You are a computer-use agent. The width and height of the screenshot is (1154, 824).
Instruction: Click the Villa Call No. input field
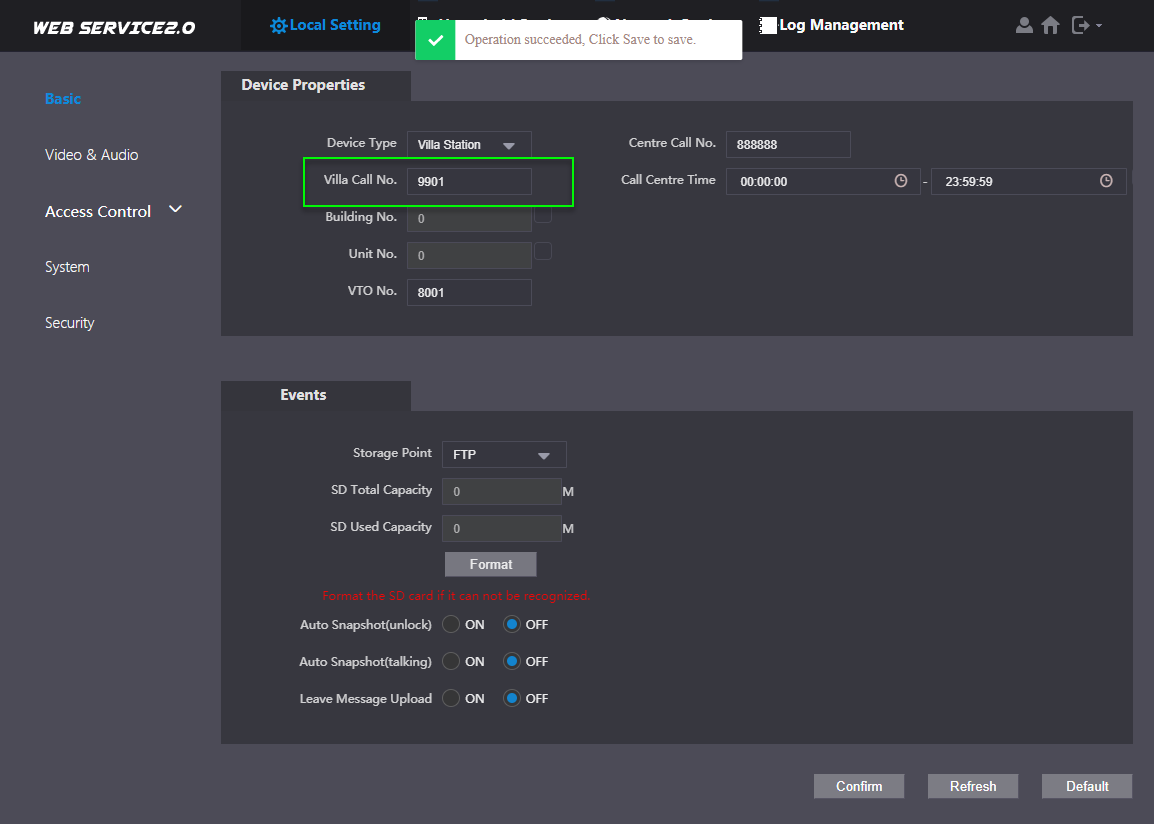tap(469, 181)
